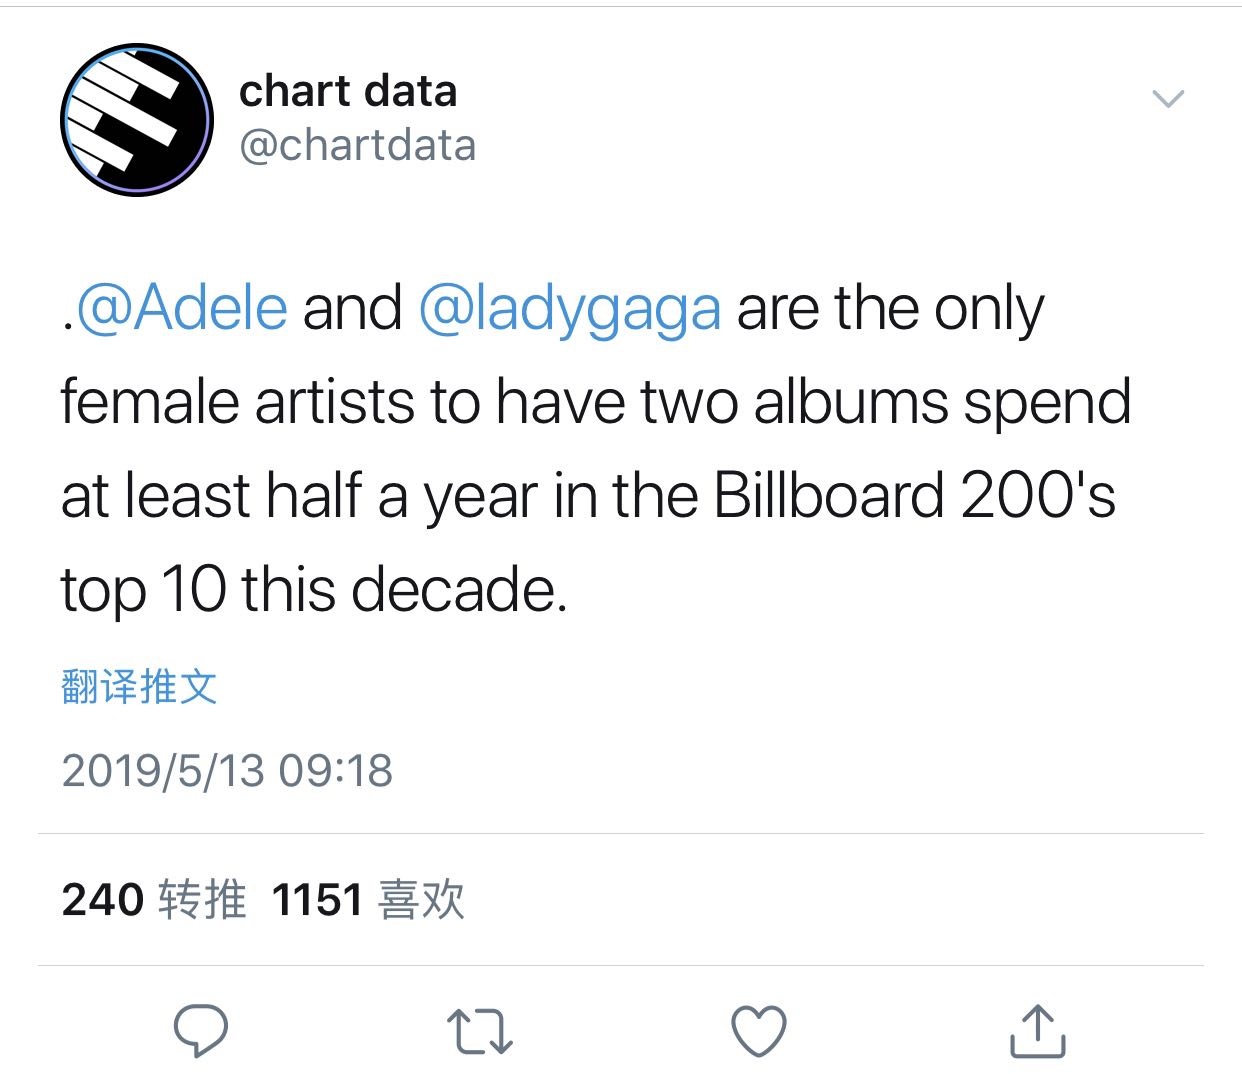Open the @ladygaga mention link
This screenshot has height=1074, width=1242.
pos(569,308)
